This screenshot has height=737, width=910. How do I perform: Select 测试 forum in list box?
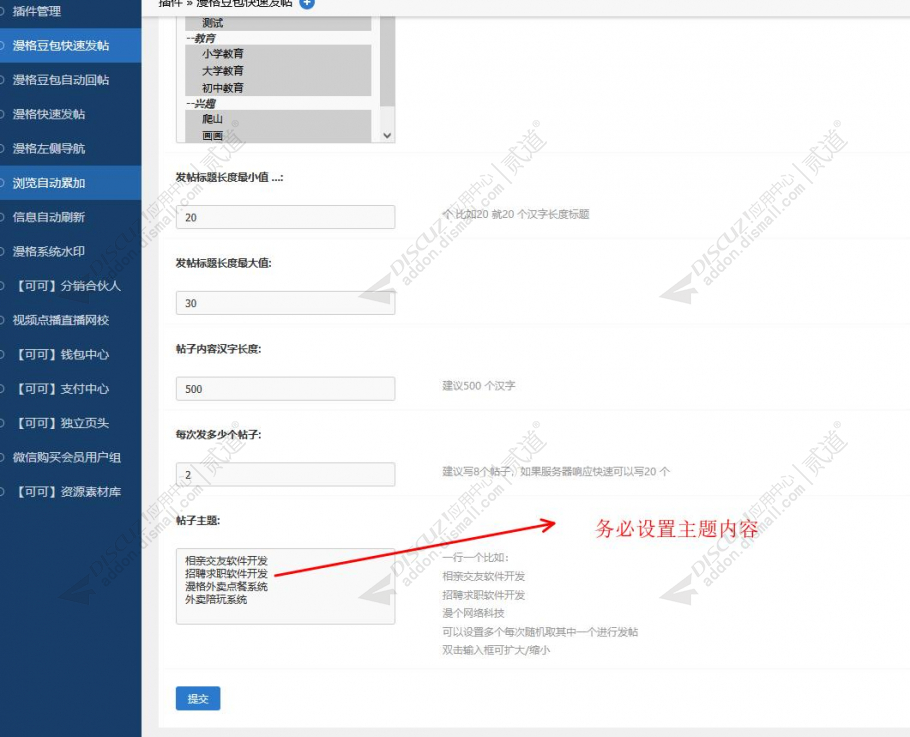click(278, 23)
